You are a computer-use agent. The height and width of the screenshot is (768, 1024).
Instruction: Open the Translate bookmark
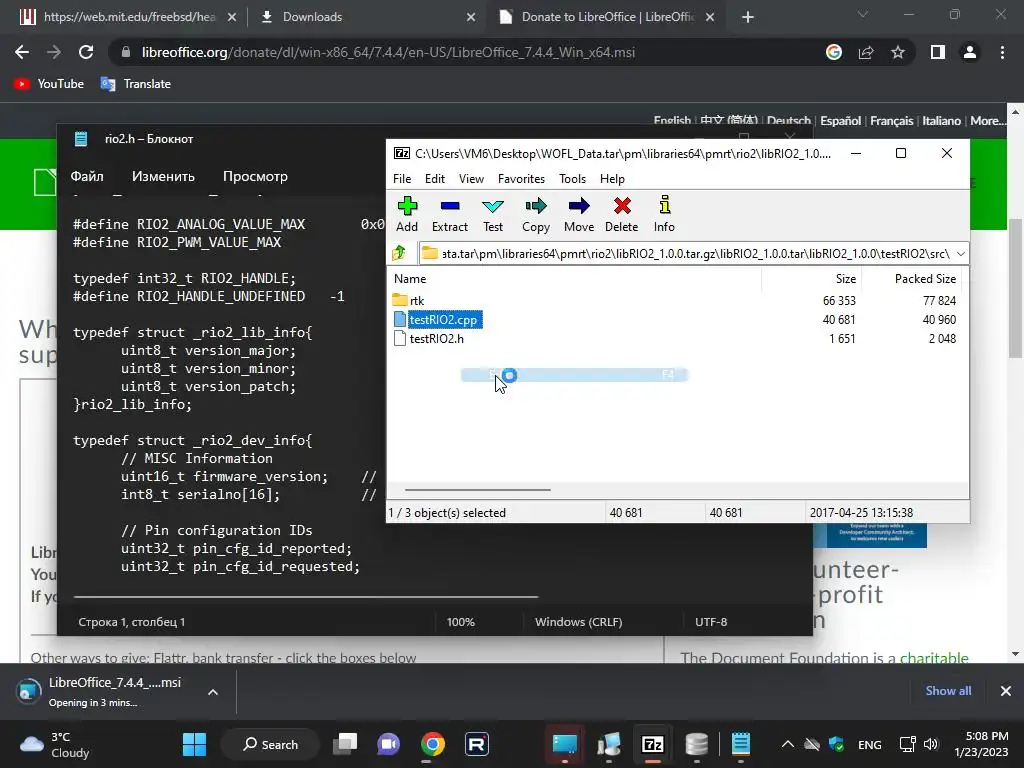pyautogui.click(x=135, y=84)
